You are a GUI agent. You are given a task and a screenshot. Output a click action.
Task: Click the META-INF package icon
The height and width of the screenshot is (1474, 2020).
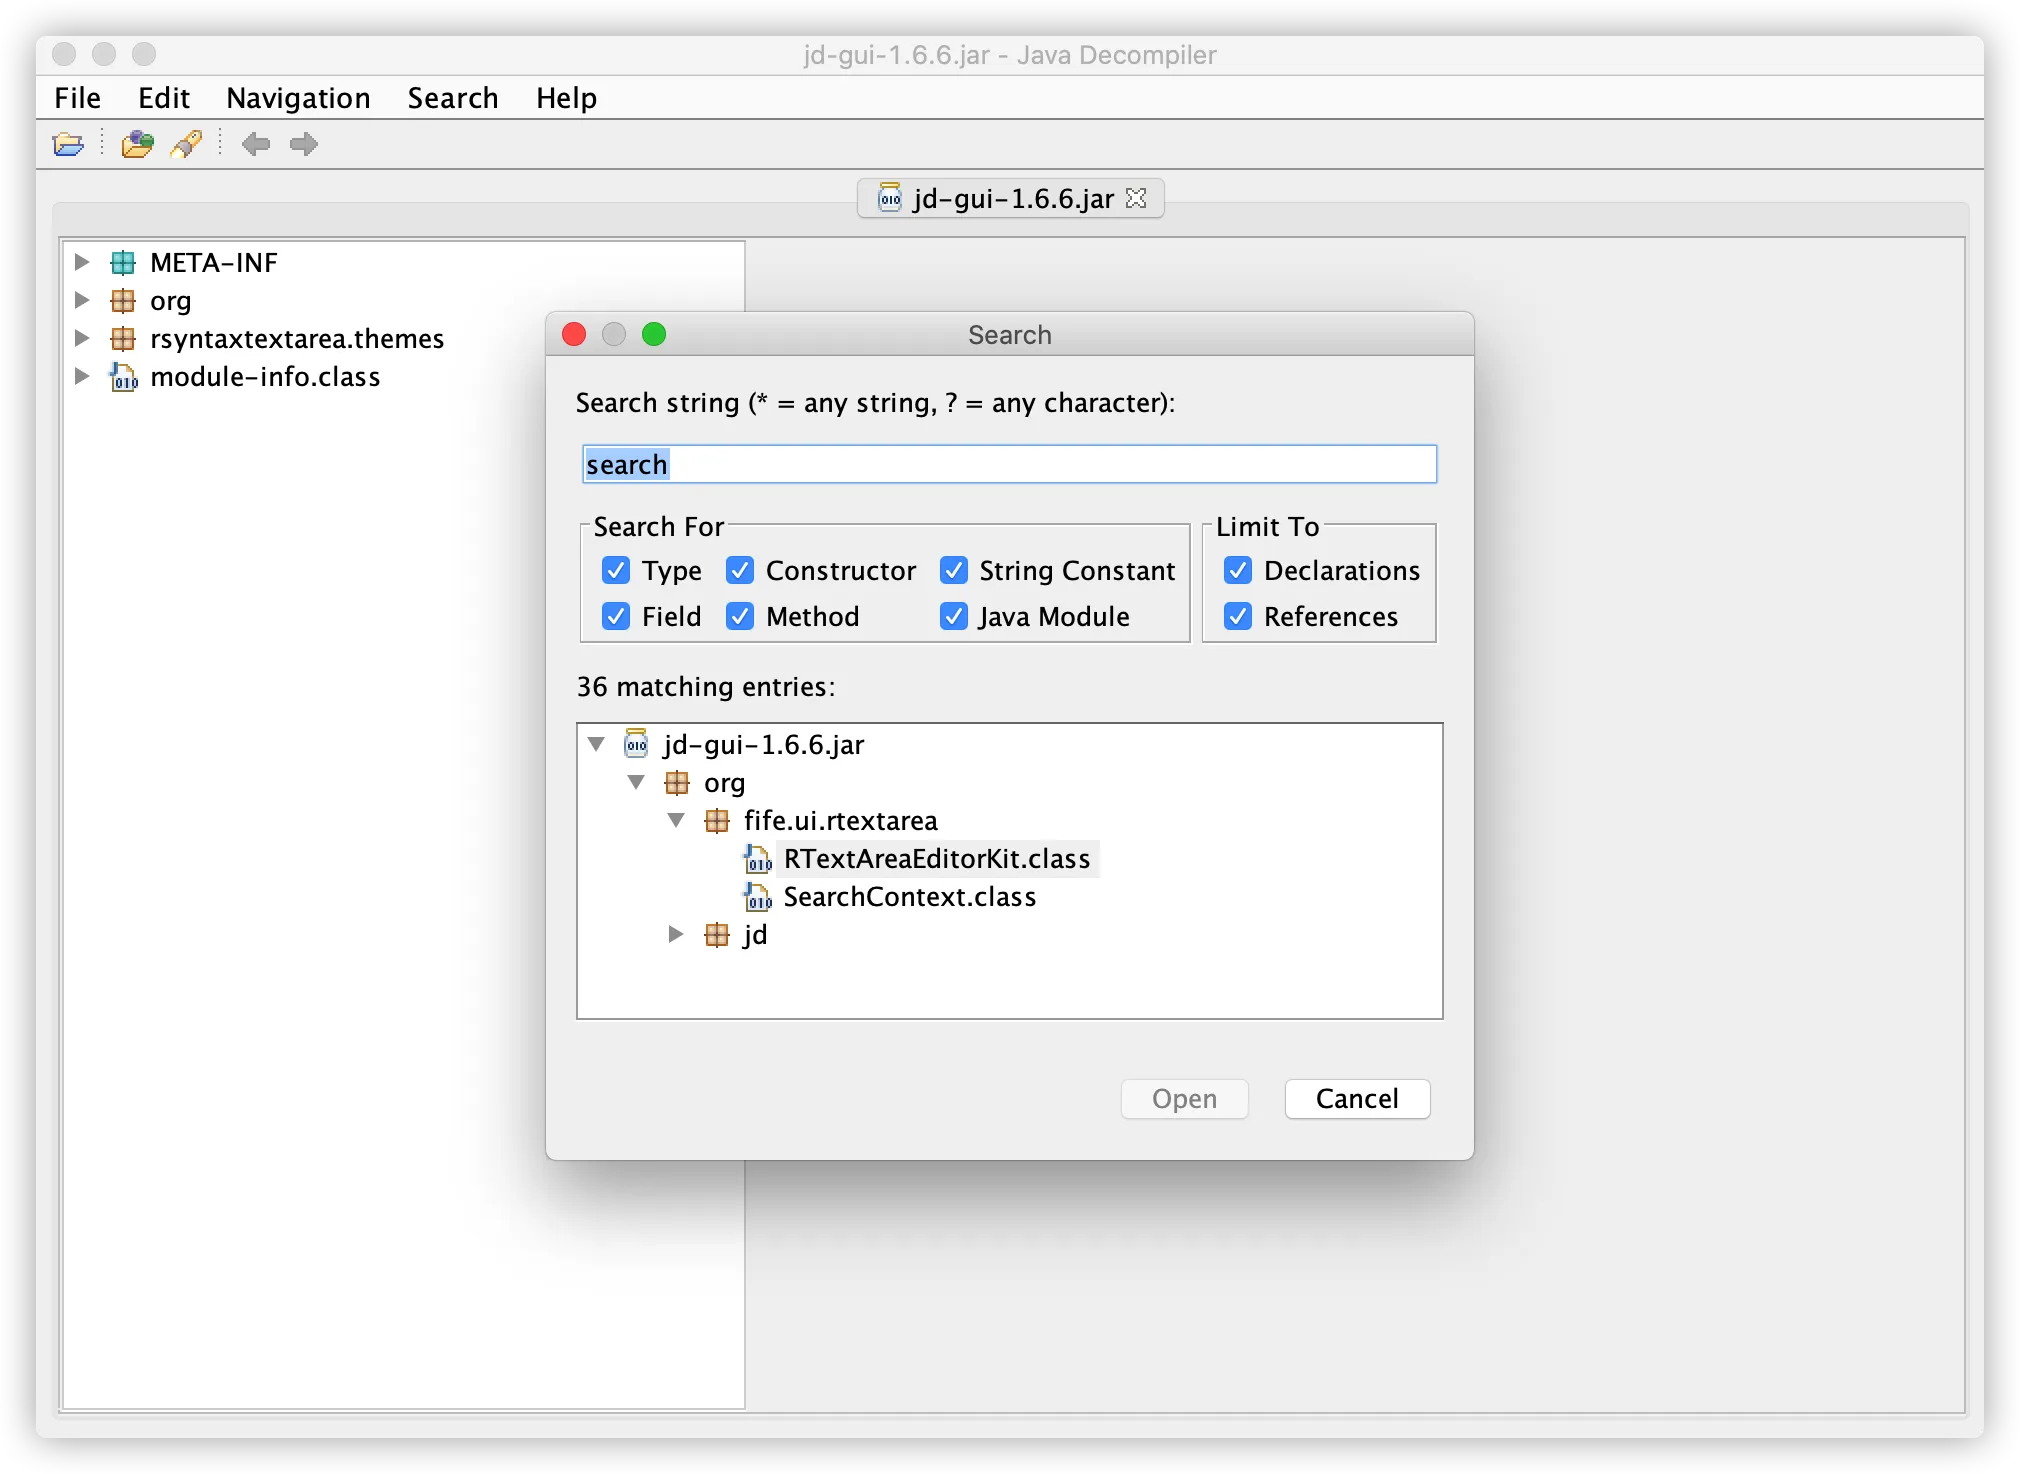123,263
